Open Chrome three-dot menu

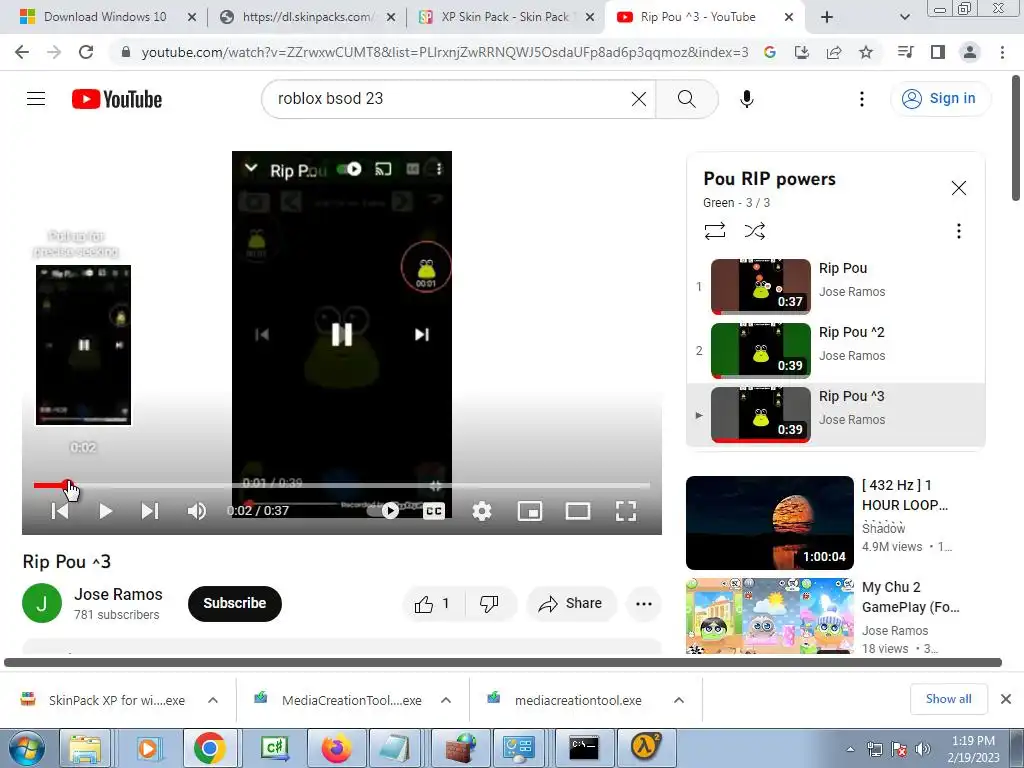point(1002,52)
